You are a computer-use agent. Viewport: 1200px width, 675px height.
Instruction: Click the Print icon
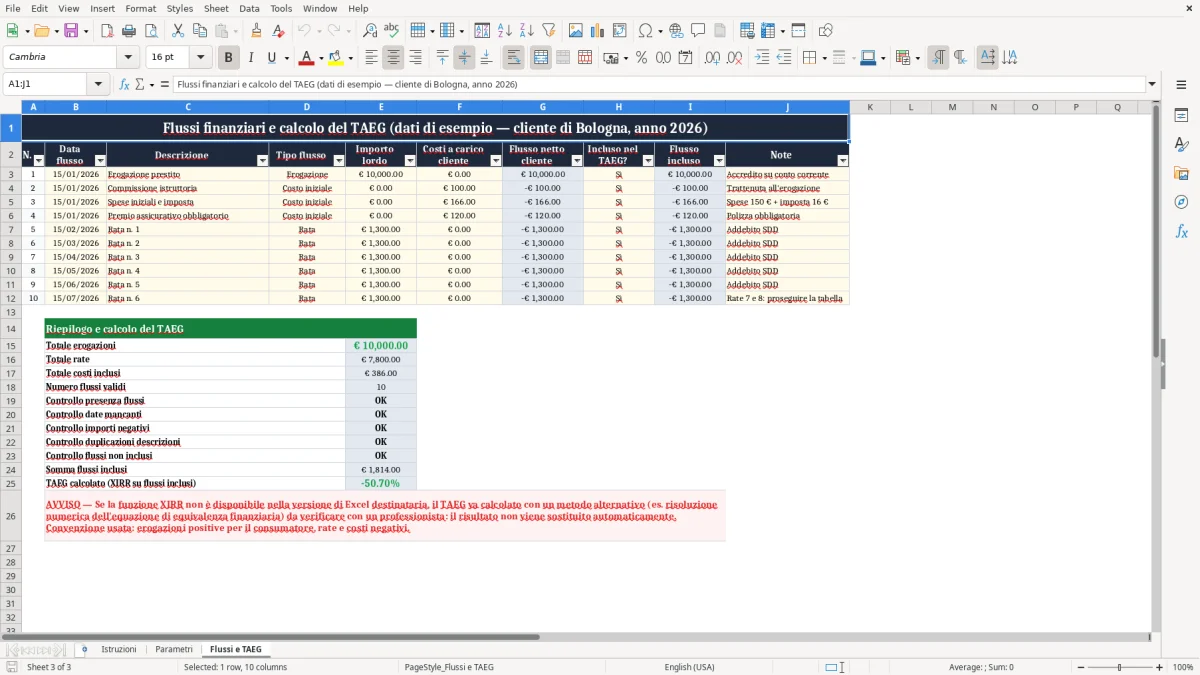point(128,31)
